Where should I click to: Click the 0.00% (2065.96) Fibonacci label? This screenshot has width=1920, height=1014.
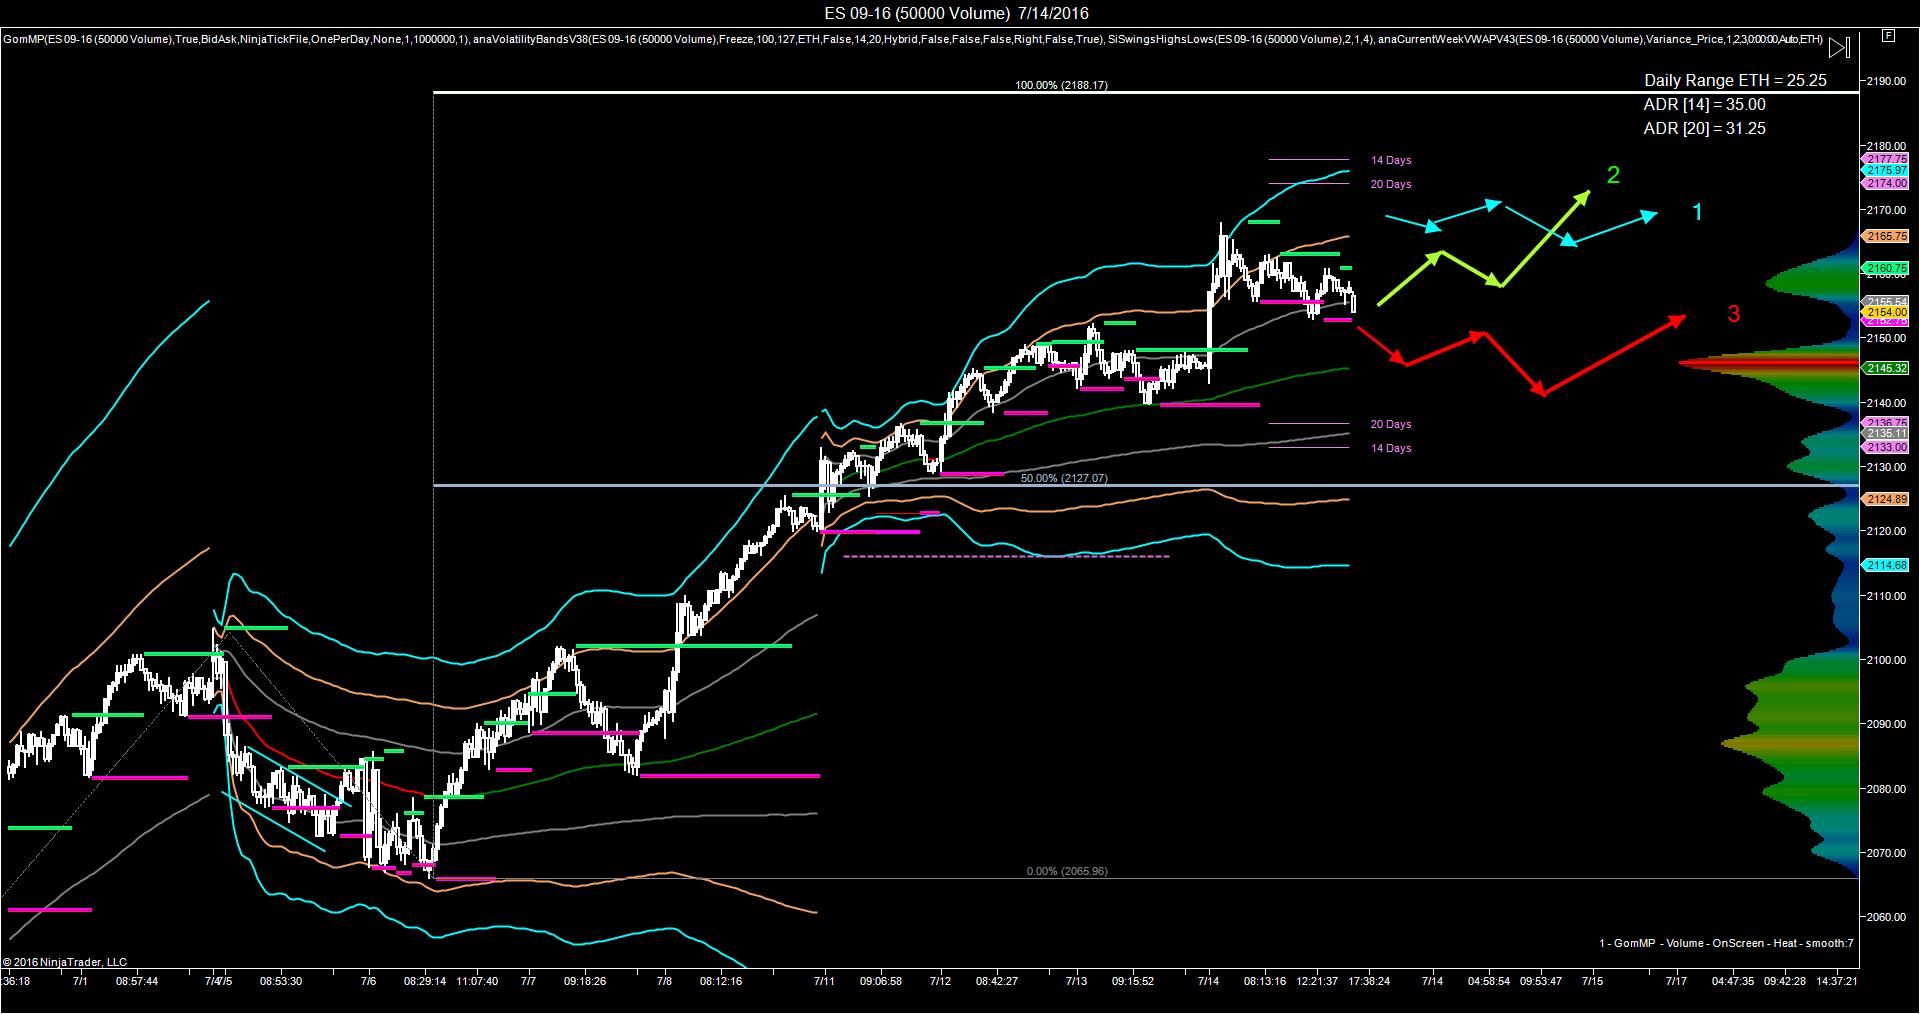[x=1067, y=871]
